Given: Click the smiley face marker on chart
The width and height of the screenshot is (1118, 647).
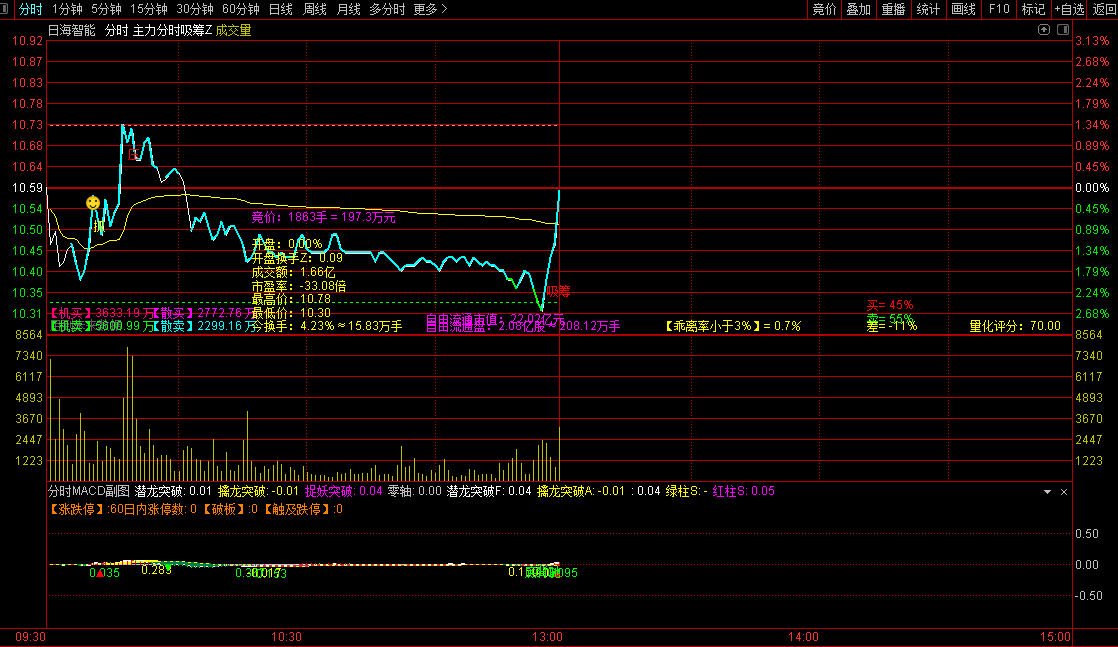Looking at the screenshot, I should tap(93, 203).
